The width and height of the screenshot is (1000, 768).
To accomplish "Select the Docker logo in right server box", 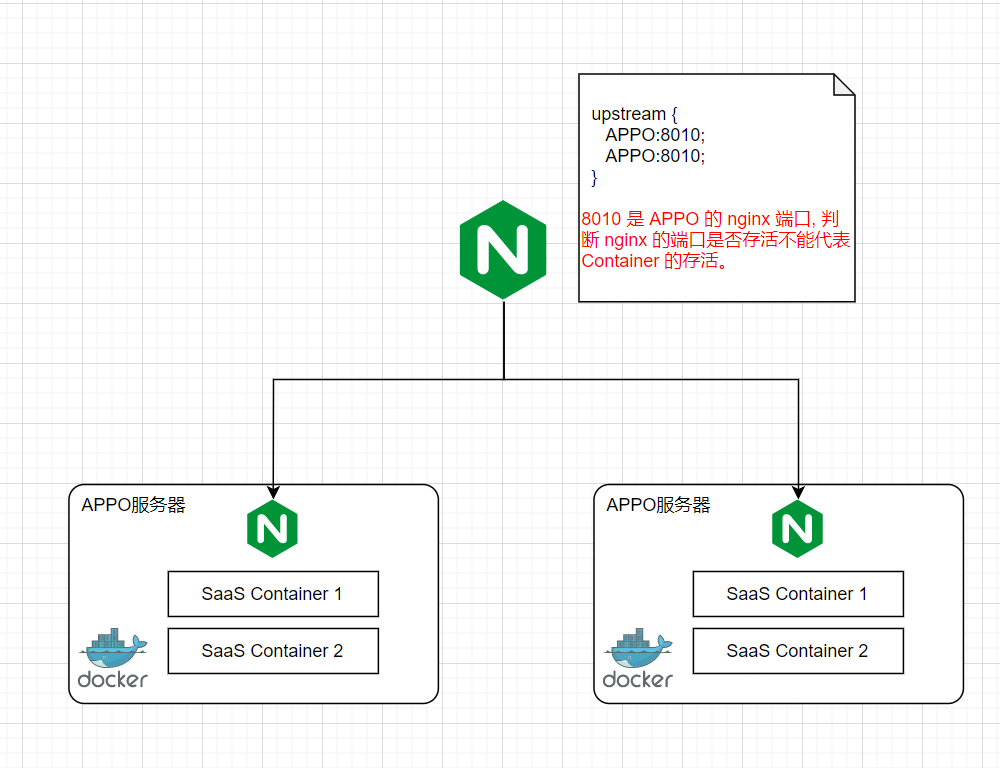I will point(638,660).
